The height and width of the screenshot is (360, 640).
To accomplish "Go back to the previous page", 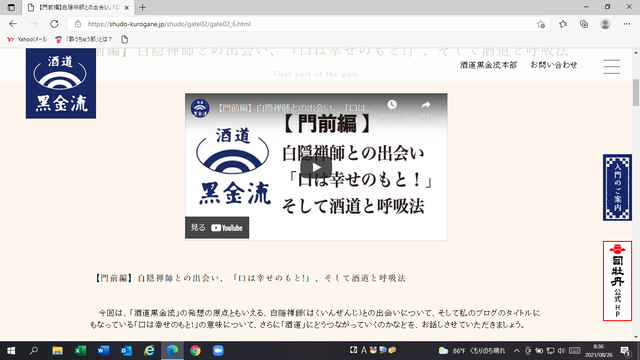I will (x=13, y=24).
